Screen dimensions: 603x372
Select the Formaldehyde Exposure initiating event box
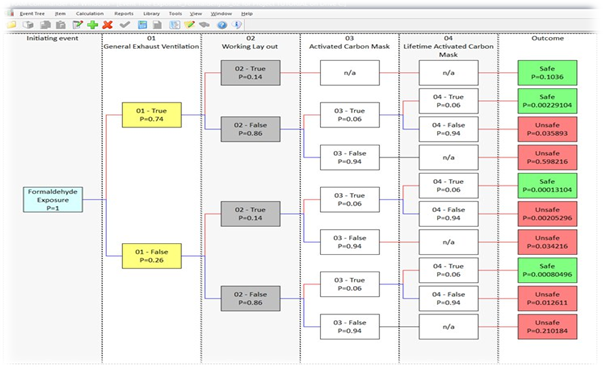53,200
